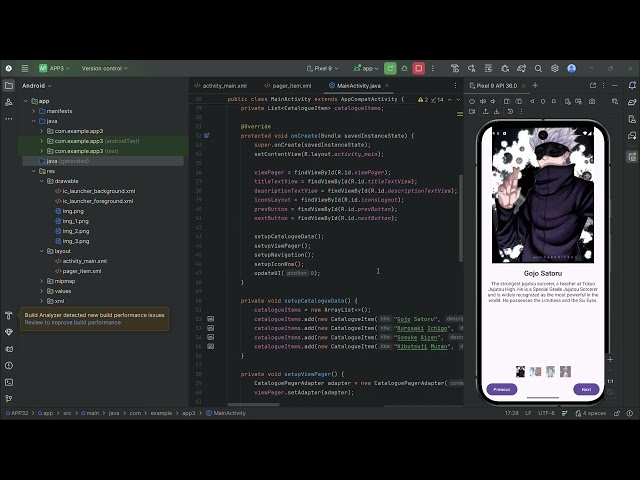
Task: Click emulator Overview square button
Action: tap(554, 101)
